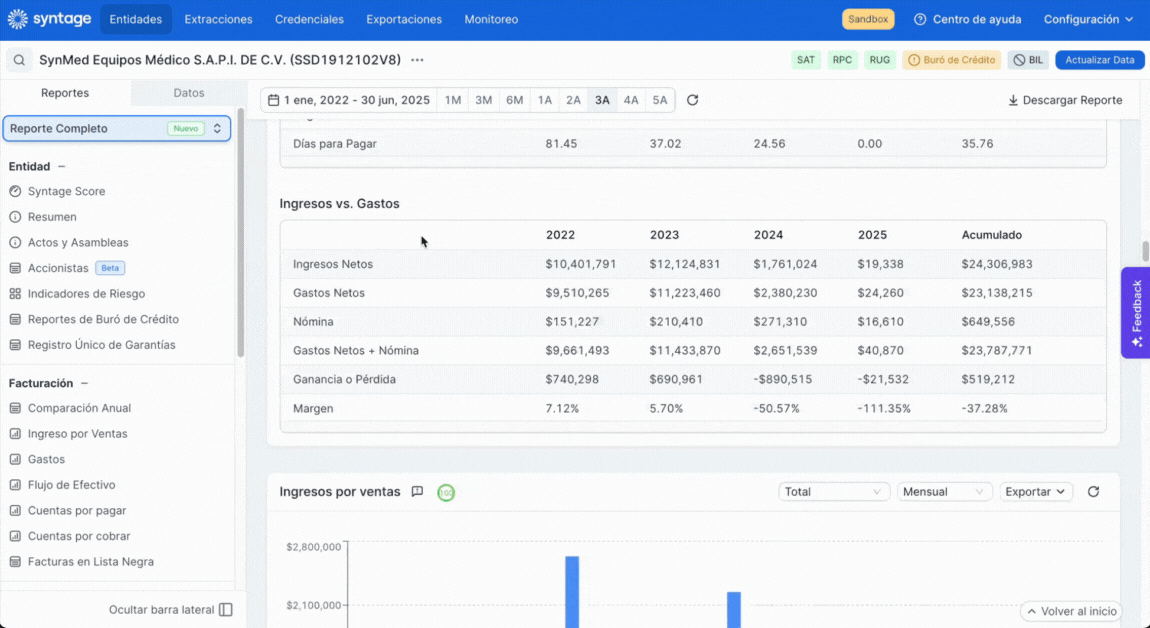Click the Volver al inicio button

click(1071, 611)
